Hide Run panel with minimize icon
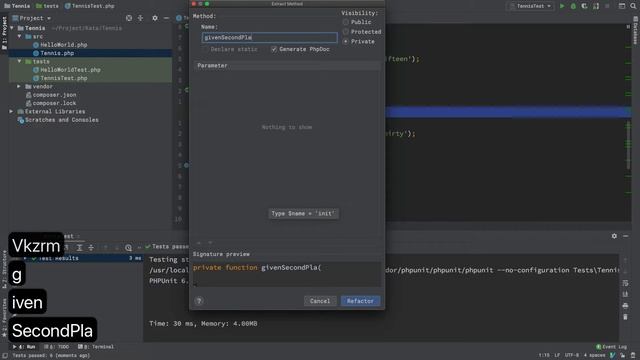The width and height of the screenshot is (640, 360). pos(625,236)
